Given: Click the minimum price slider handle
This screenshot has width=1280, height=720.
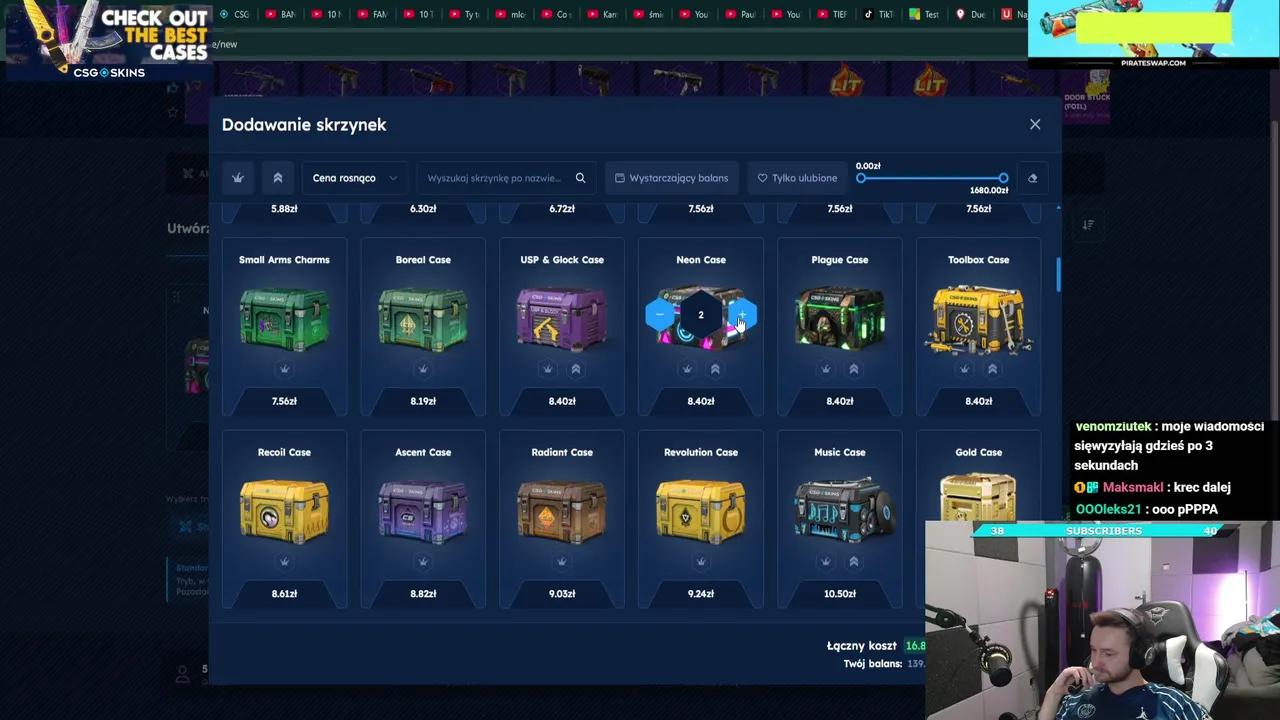Looking at the screenshot, I should (x=861, y=178).
